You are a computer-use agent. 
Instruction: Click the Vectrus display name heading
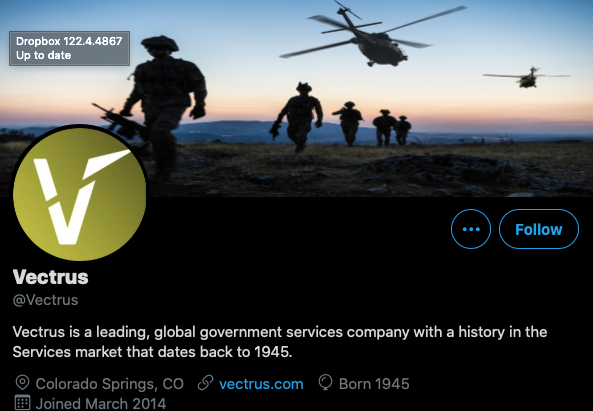pos(51,277)
